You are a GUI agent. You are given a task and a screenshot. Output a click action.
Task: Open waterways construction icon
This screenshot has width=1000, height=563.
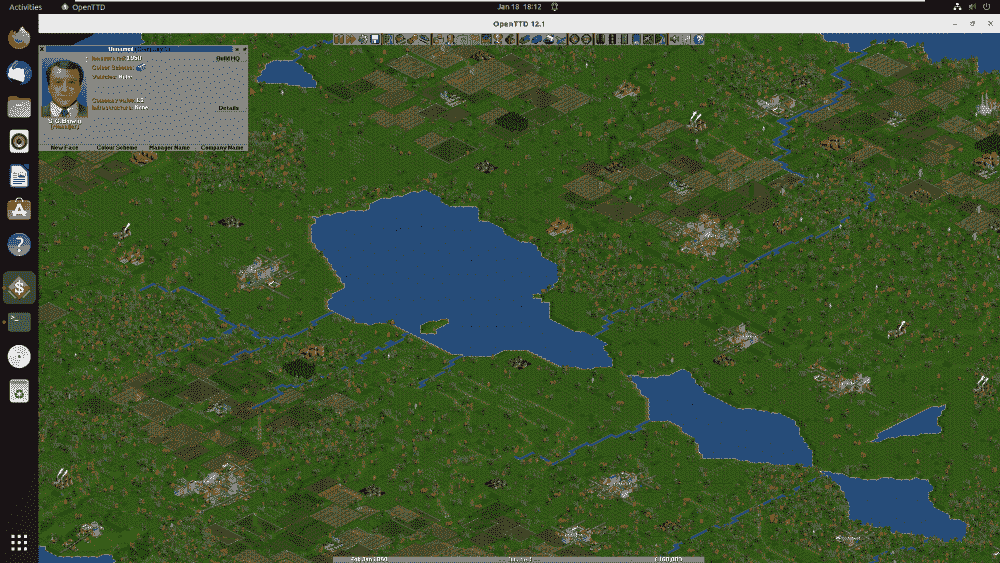click(636, 40)
